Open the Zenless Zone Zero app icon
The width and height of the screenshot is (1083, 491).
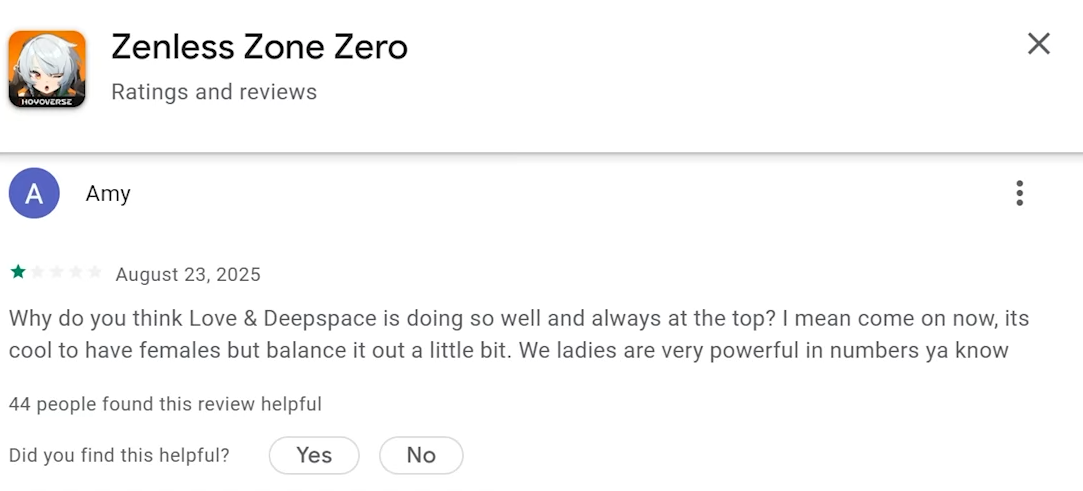(47, 69)
